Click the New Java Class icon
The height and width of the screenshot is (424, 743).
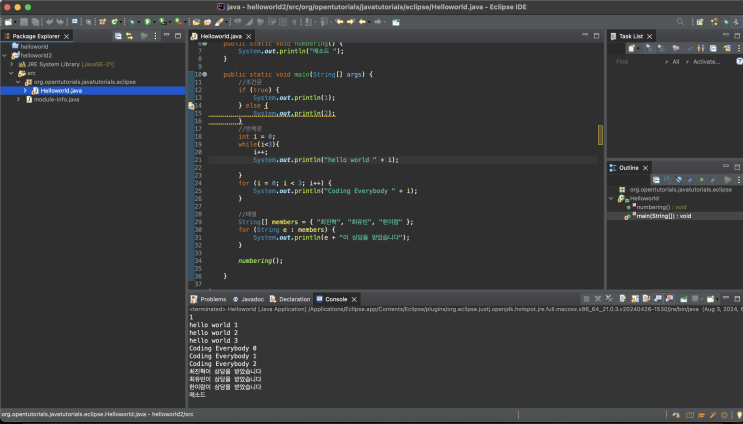coord(114,22)
